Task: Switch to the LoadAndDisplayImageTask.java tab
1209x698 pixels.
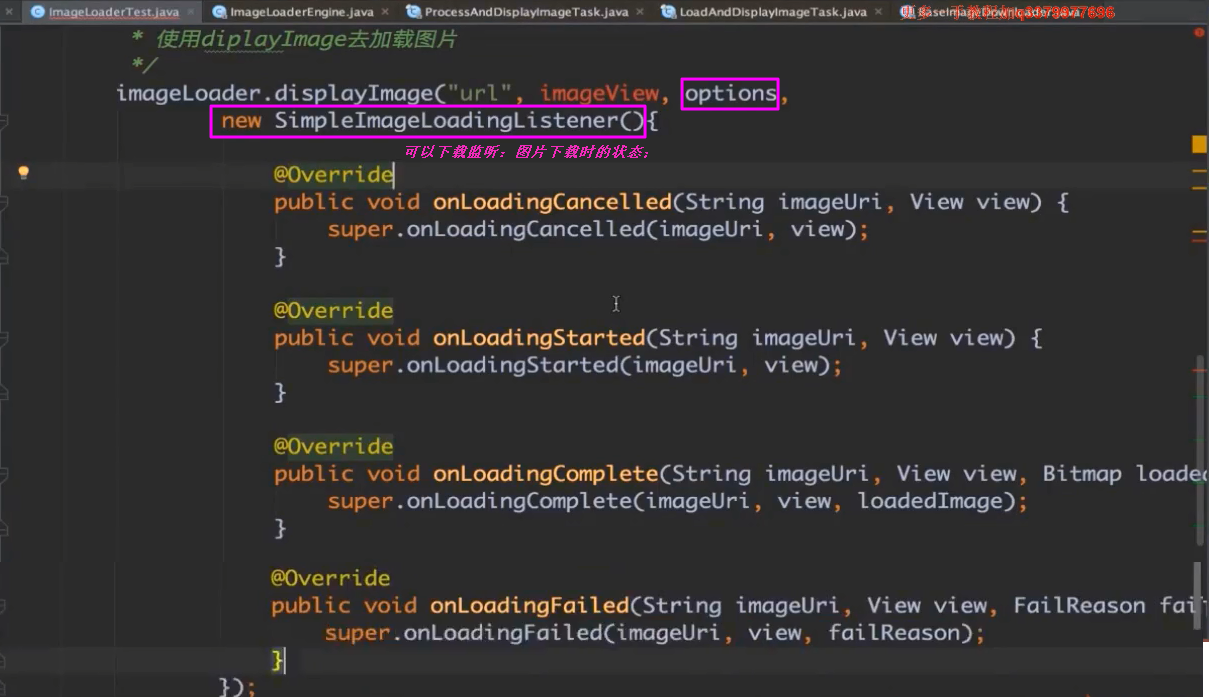Action: click(772, 12)
